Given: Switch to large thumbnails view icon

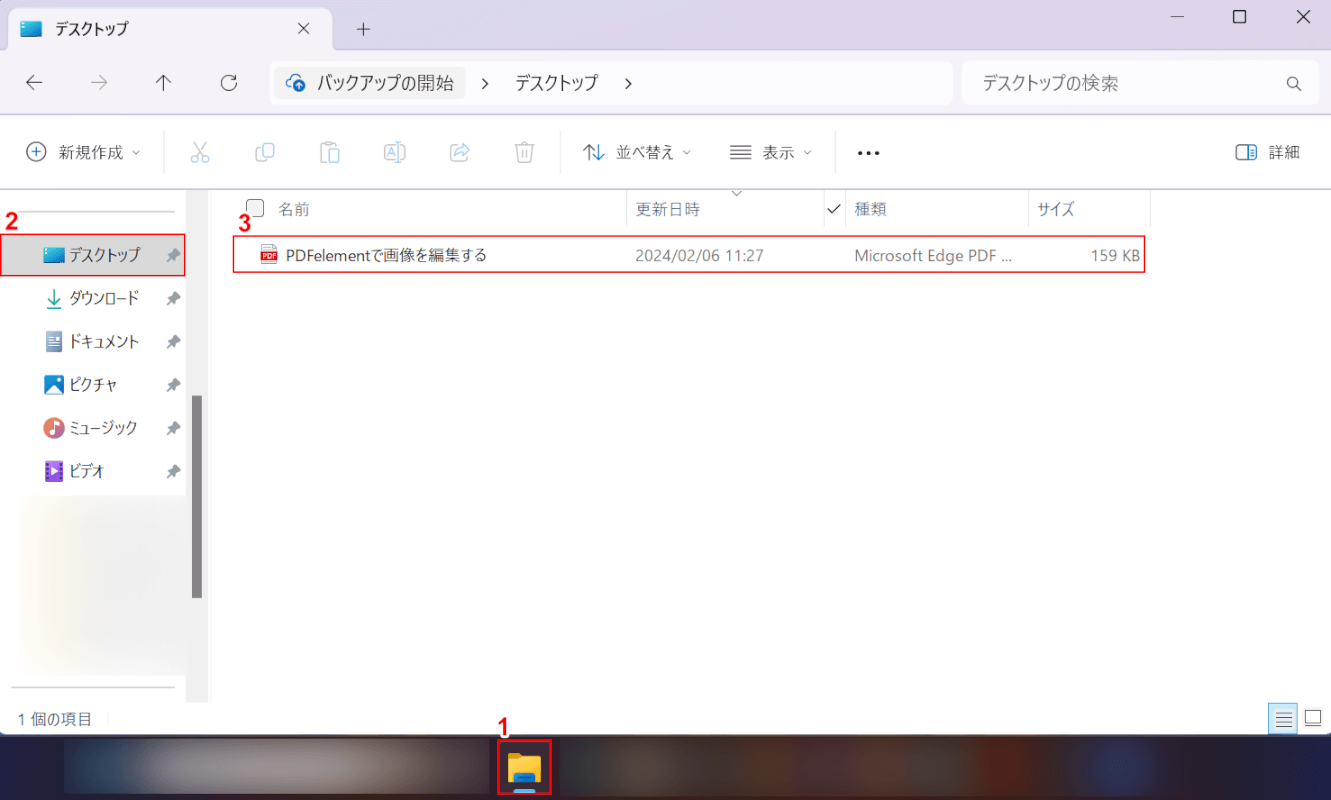Looking at the screenshot, I should pyautogui.click(x=1313, y=718).
